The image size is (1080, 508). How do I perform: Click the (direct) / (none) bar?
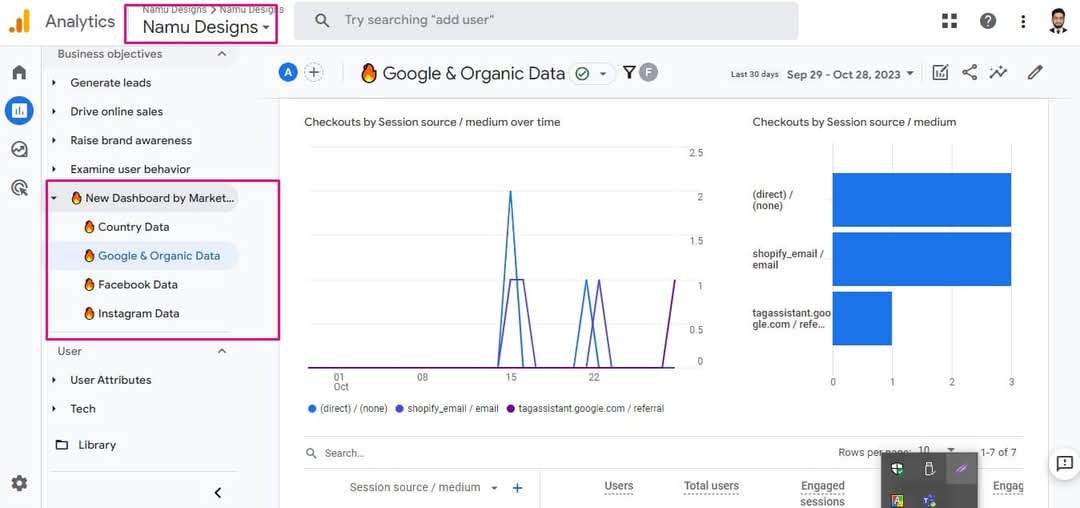(922, 200)
